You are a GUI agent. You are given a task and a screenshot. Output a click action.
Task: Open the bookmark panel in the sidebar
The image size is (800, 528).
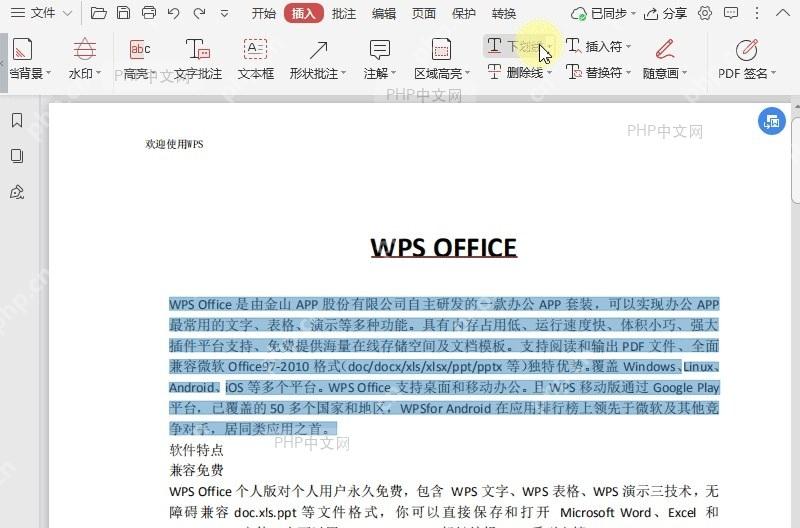[17, 120]
